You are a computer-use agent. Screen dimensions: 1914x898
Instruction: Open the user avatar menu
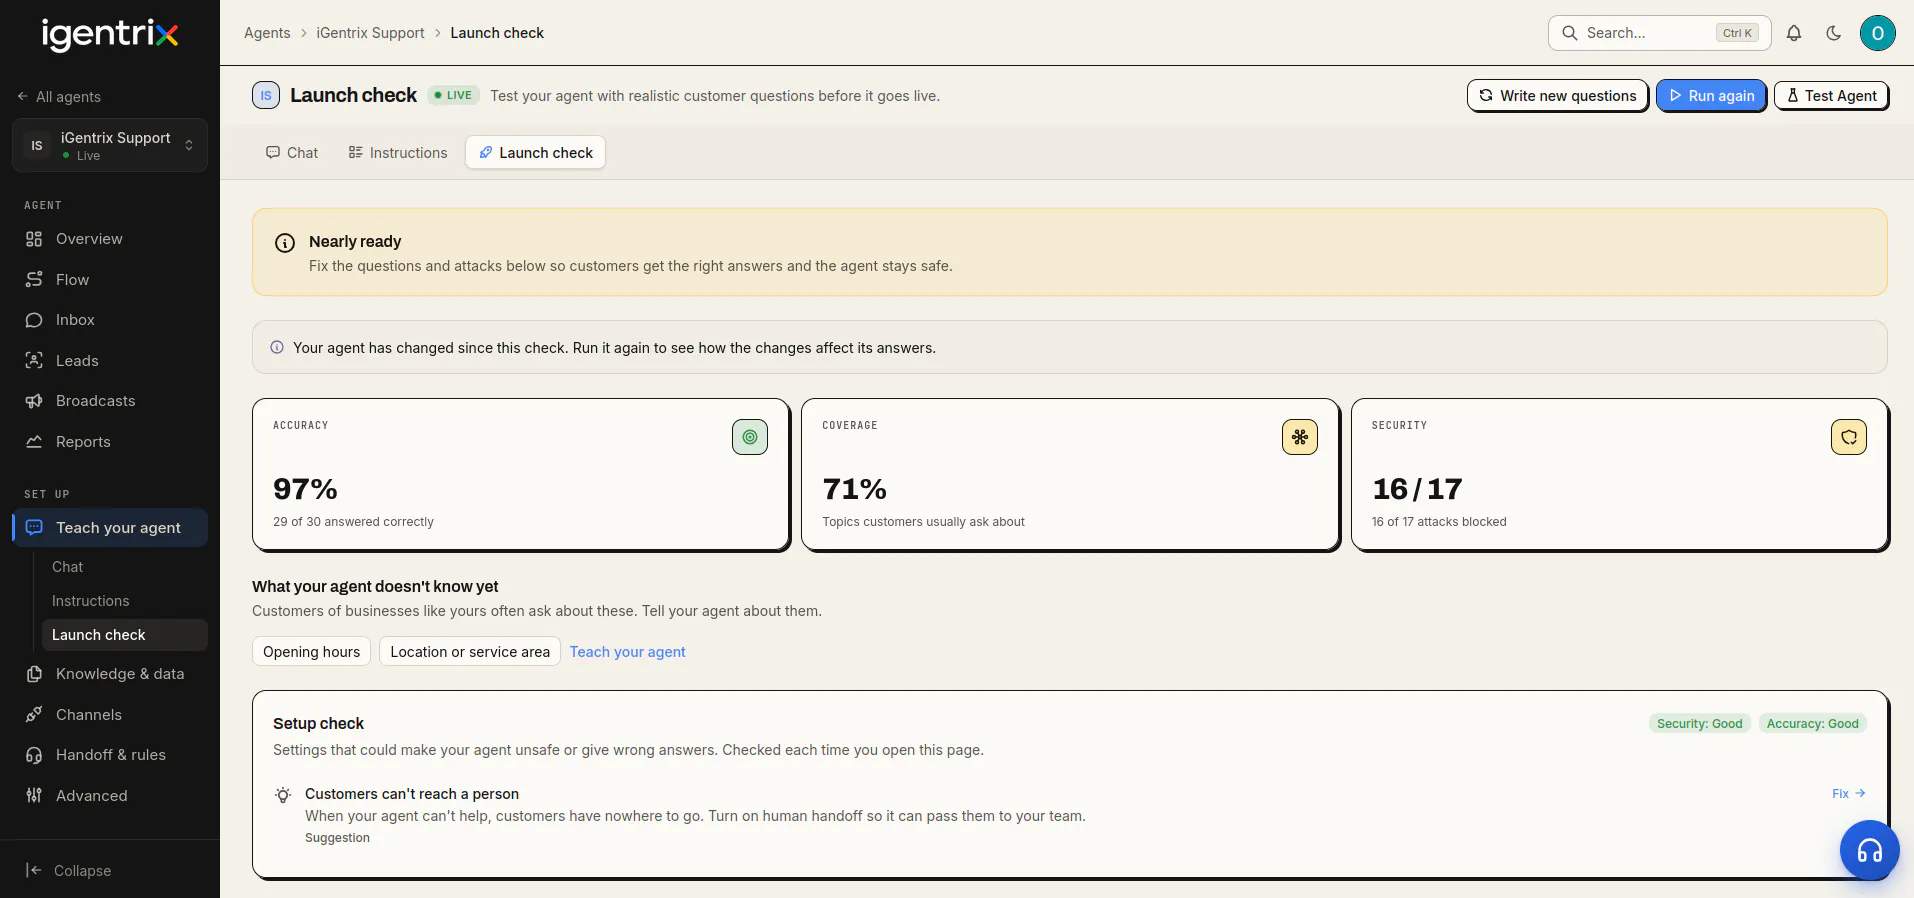(1878, 33)
